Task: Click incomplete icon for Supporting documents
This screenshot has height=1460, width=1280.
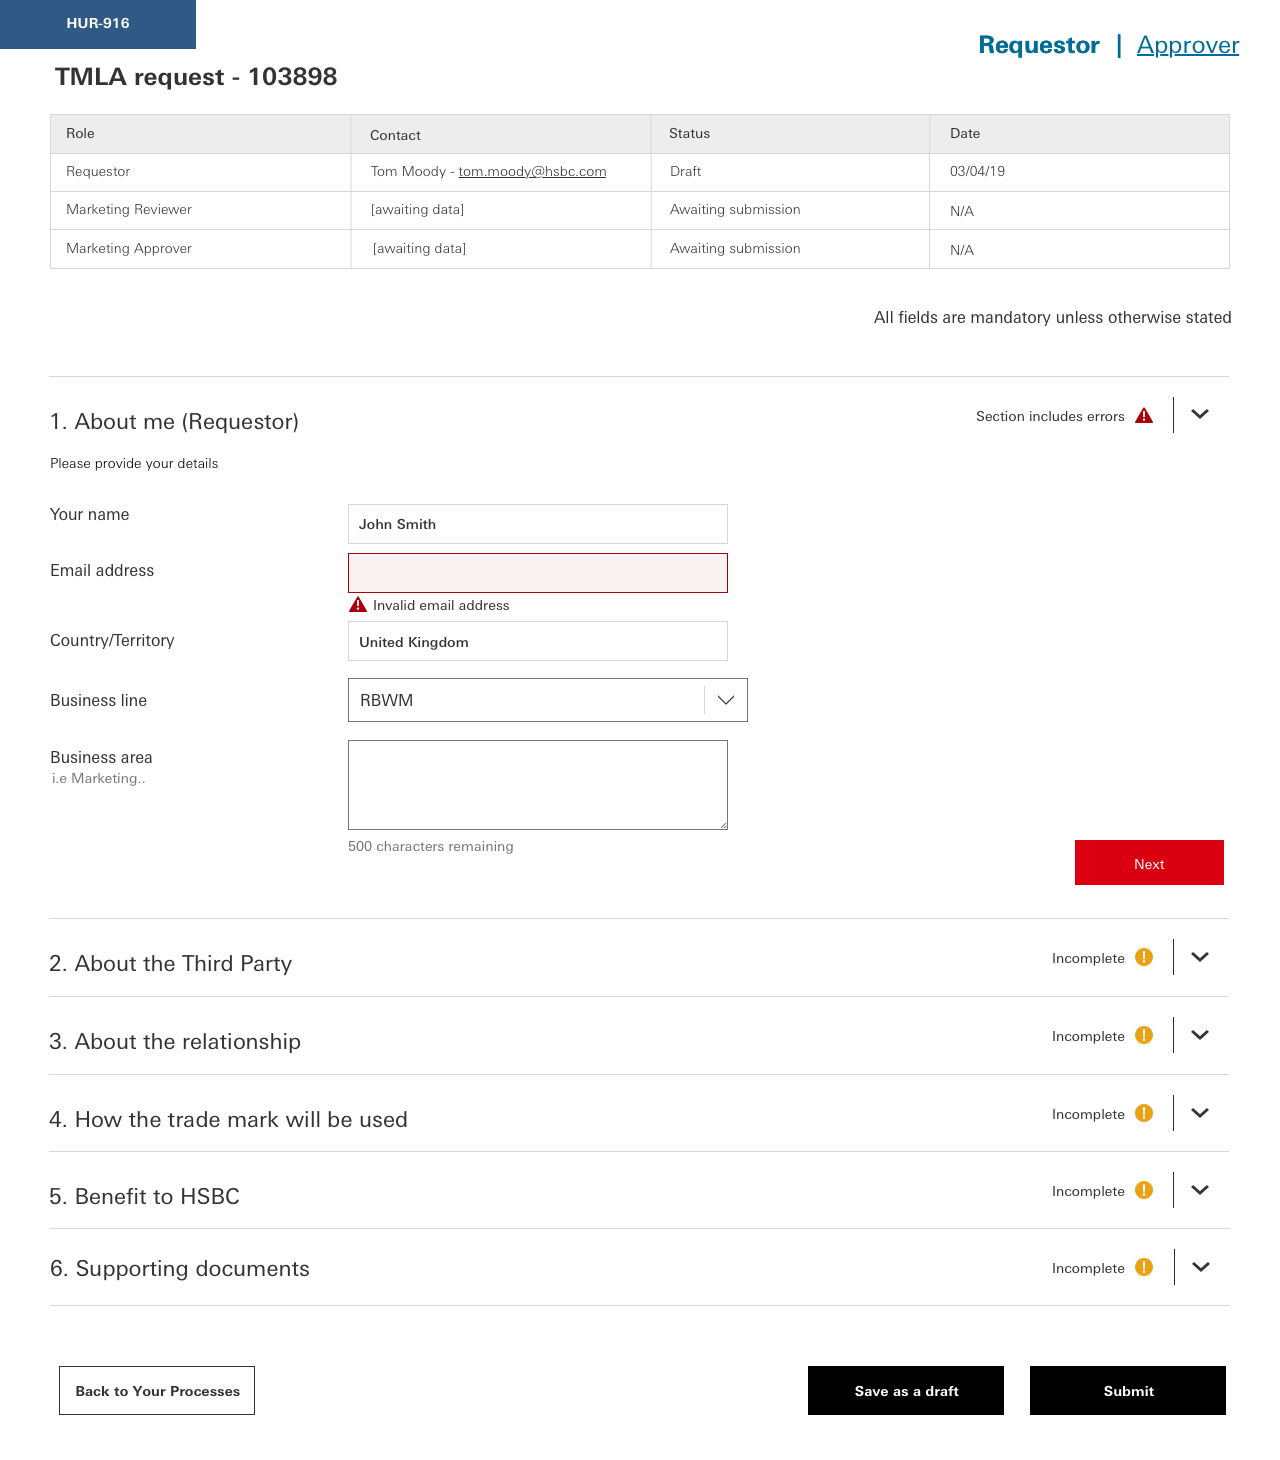Action: 1144,1267
